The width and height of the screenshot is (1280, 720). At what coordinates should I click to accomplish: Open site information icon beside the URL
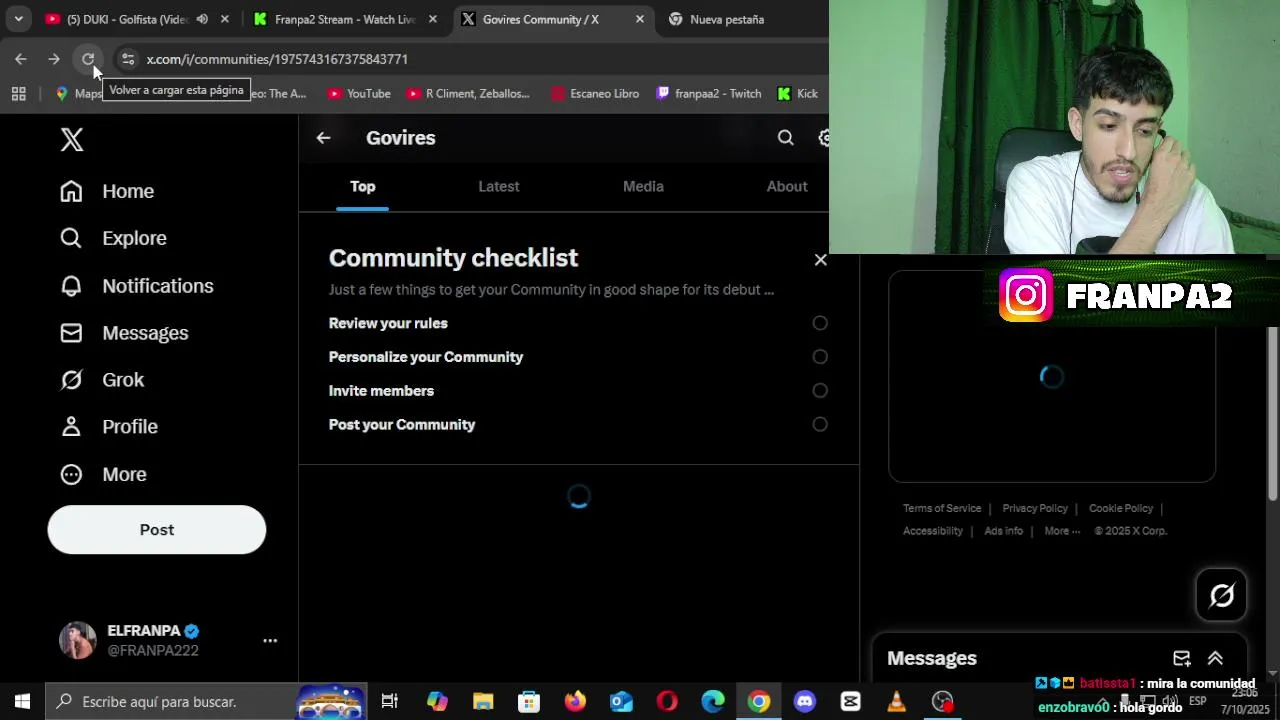click(127, 59)
